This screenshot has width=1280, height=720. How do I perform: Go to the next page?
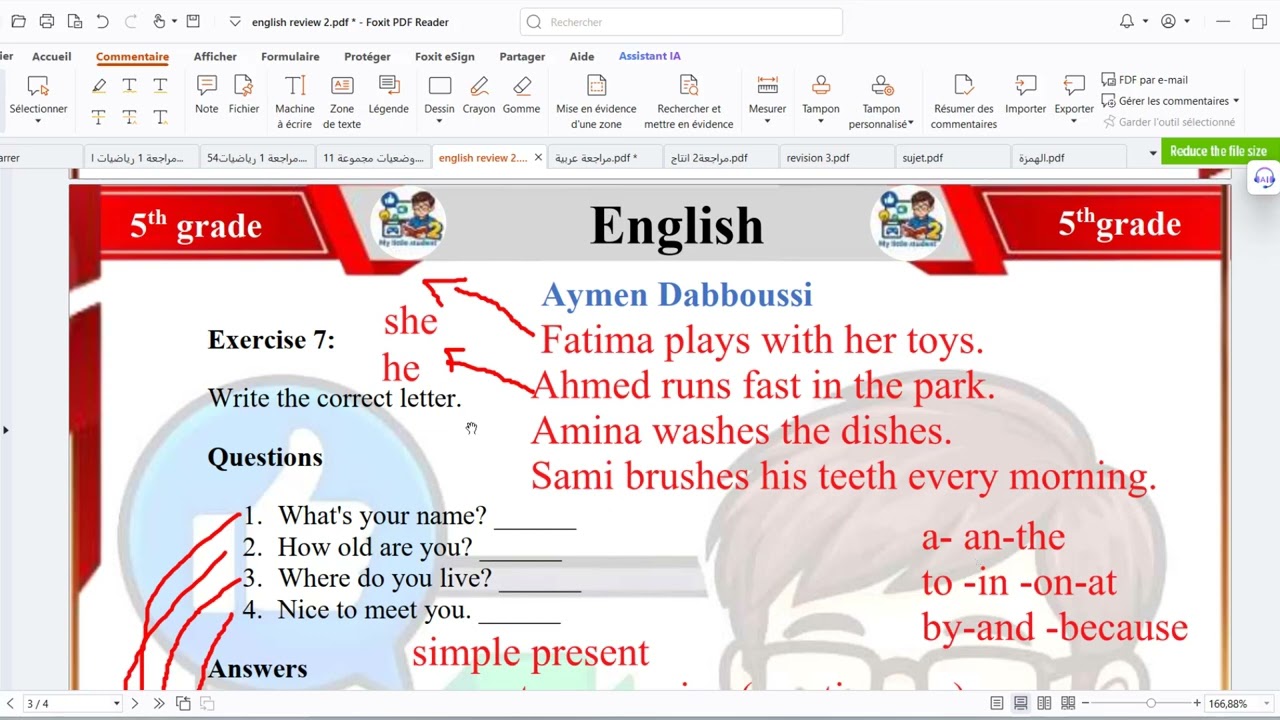(x=135, y=704)
